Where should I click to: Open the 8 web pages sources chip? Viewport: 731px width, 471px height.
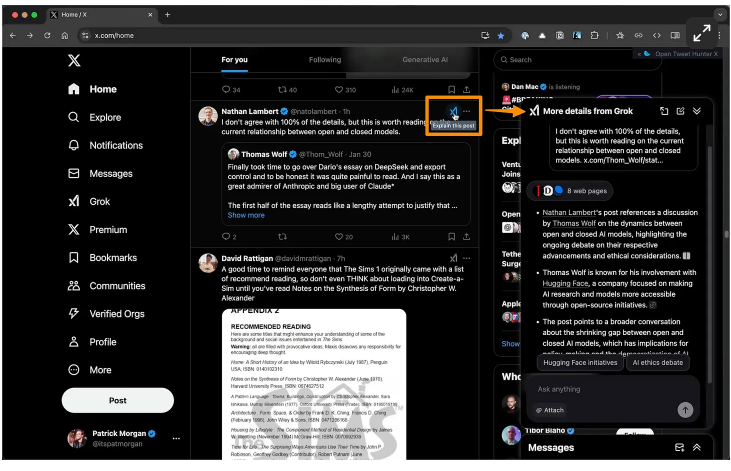(570, 191)
